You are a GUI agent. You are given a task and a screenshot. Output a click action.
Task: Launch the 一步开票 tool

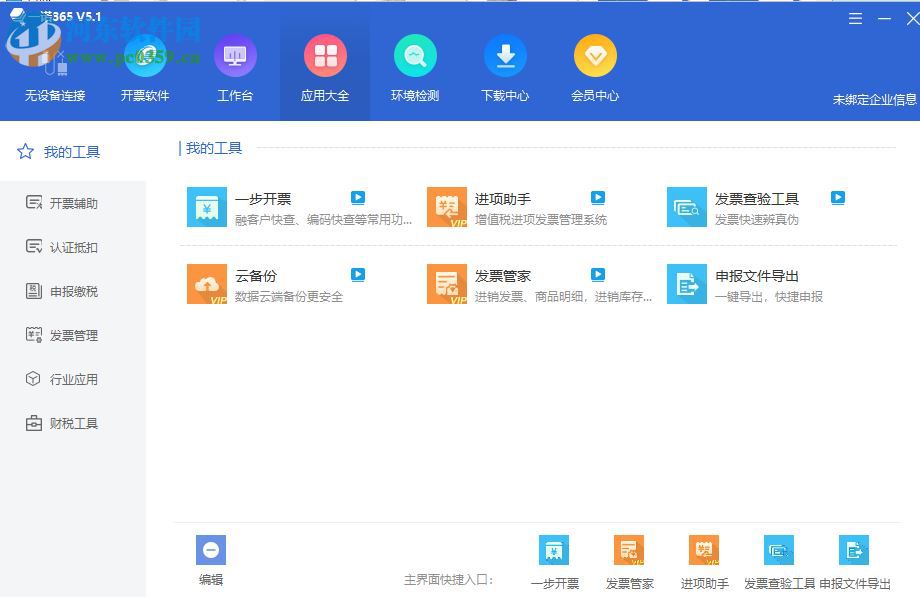tap(266, 199)
